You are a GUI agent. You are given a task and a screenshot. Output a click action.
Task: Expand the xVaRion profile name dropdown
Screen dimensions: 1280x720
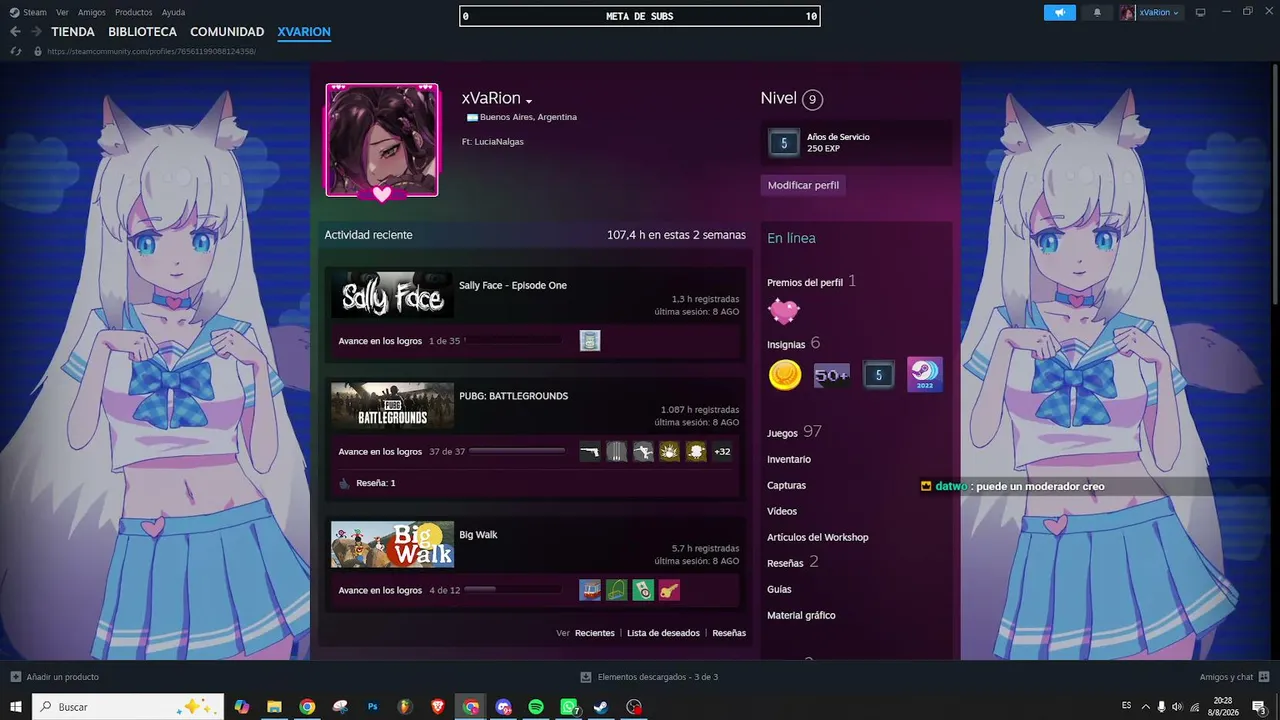[x=529, y=101]
